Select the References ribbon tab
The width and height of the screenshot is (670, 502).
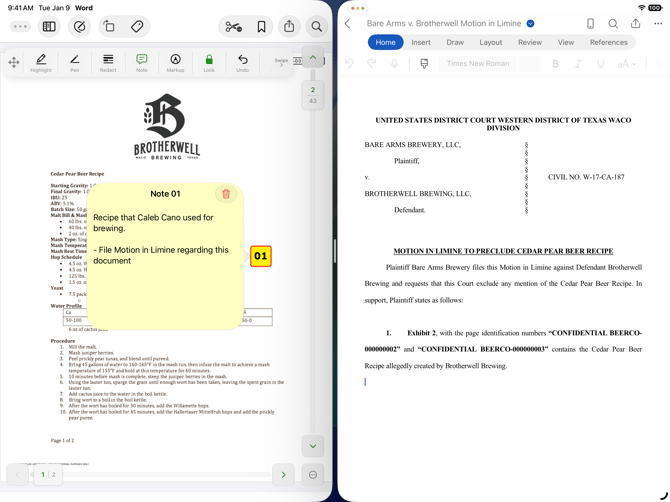pyautogui.click(x=608, y=42)
